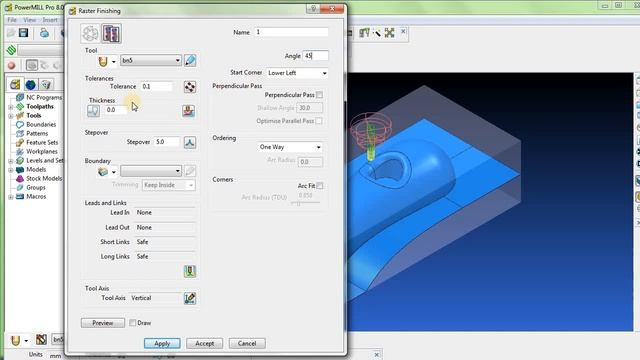This screenshot has height=360, width=640.
Task: Click the tool icon in the bottom toolbar
Action: tap(16, 340)
